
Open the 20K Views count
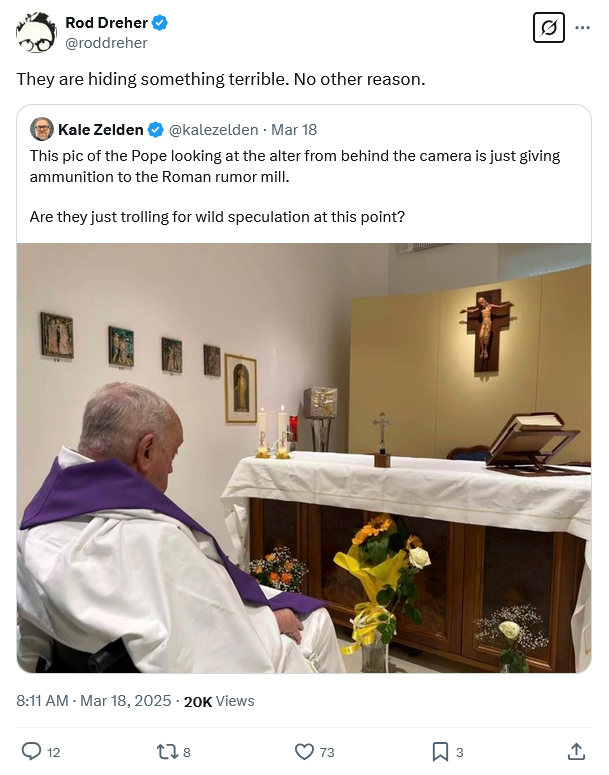click(219, 701)
